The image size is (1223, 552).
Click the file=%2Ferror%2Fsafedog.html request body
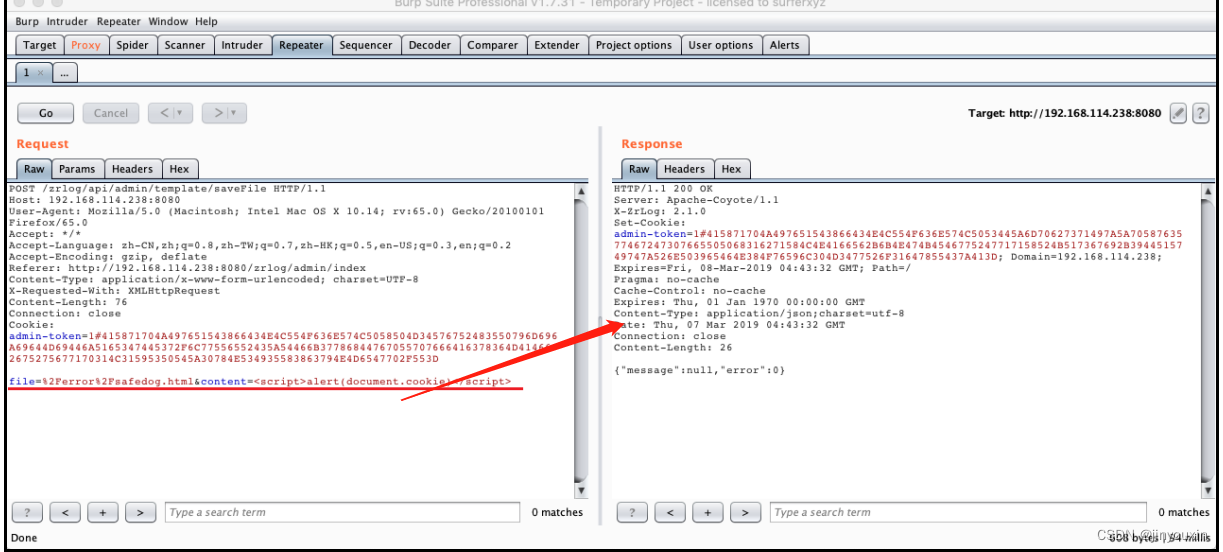[x=260, y=381]
